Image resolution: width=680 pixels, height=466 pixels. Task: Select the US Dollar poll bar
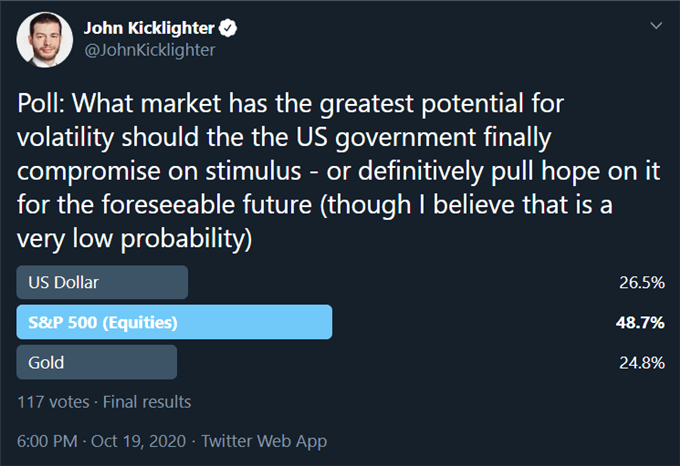point(102,282)
